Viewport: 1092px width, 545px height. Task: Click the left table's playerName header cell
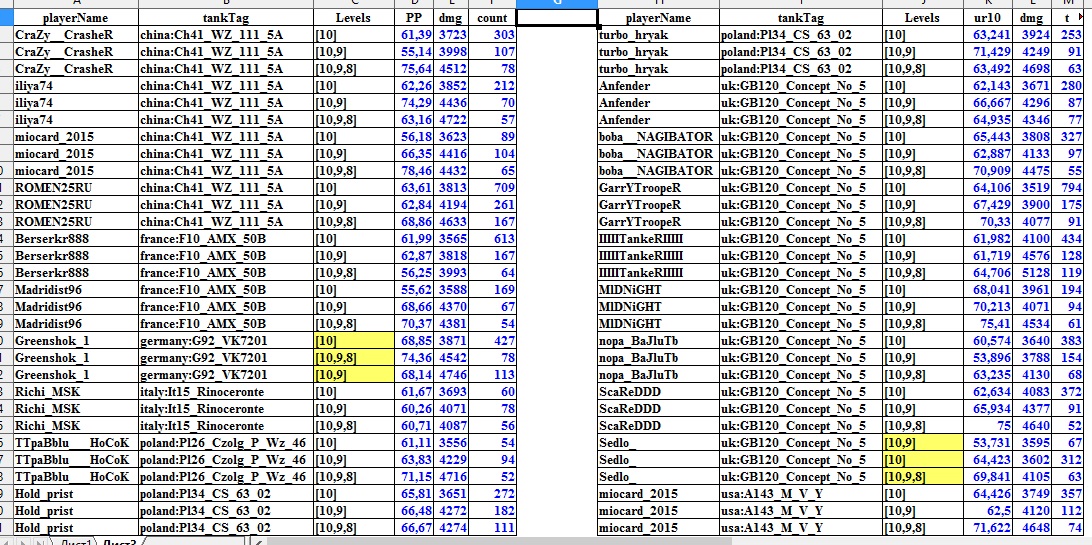coord(76,17)
